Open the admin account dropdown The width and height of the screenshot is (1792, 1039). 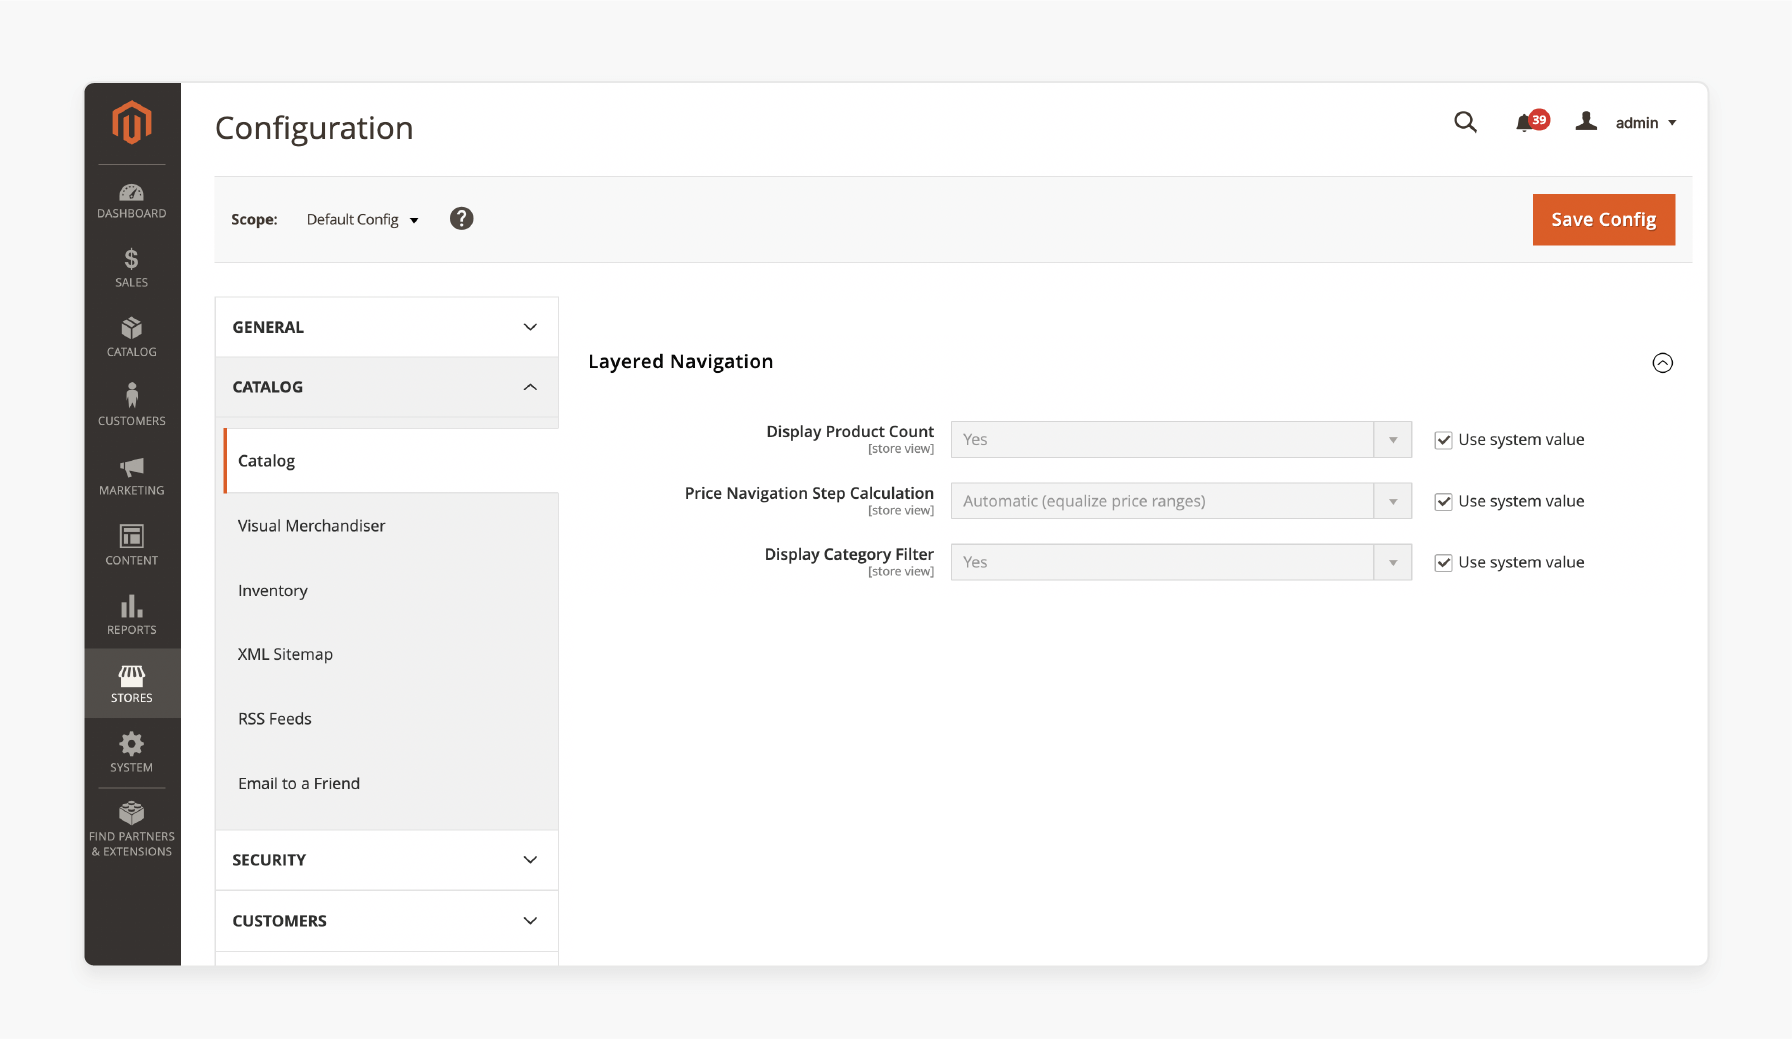1645,123
